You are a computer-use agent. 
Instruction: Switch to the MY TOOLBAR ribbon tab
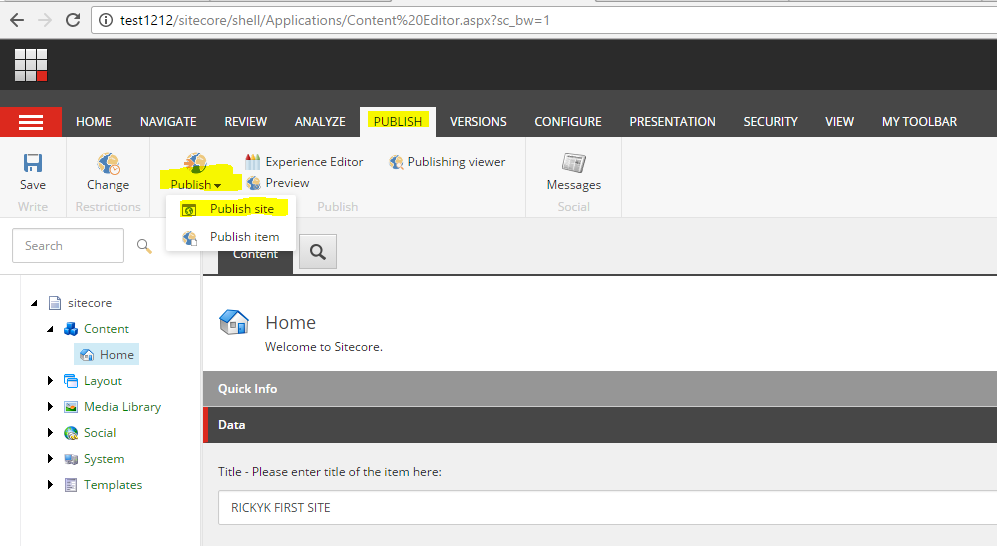click(x=919, y=121)
